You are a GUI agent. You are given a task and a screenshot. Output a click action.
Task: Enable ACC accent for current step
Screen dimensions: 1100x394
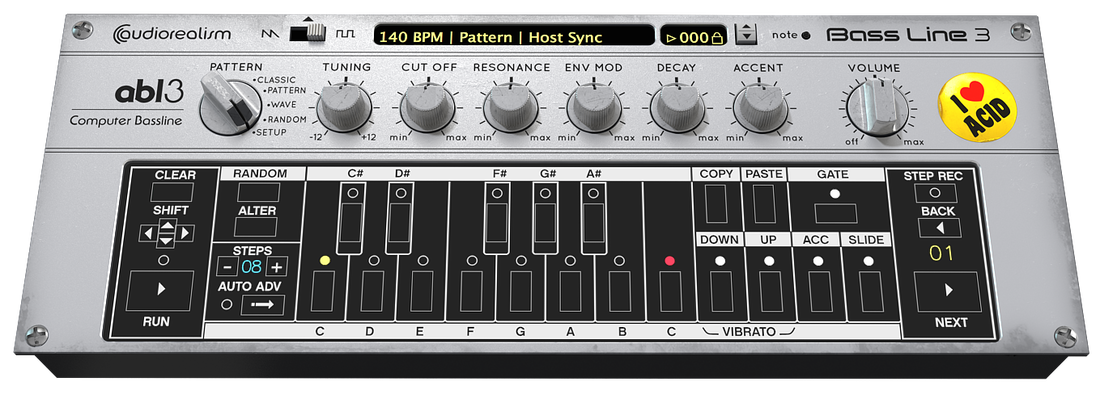coord(819,291)
